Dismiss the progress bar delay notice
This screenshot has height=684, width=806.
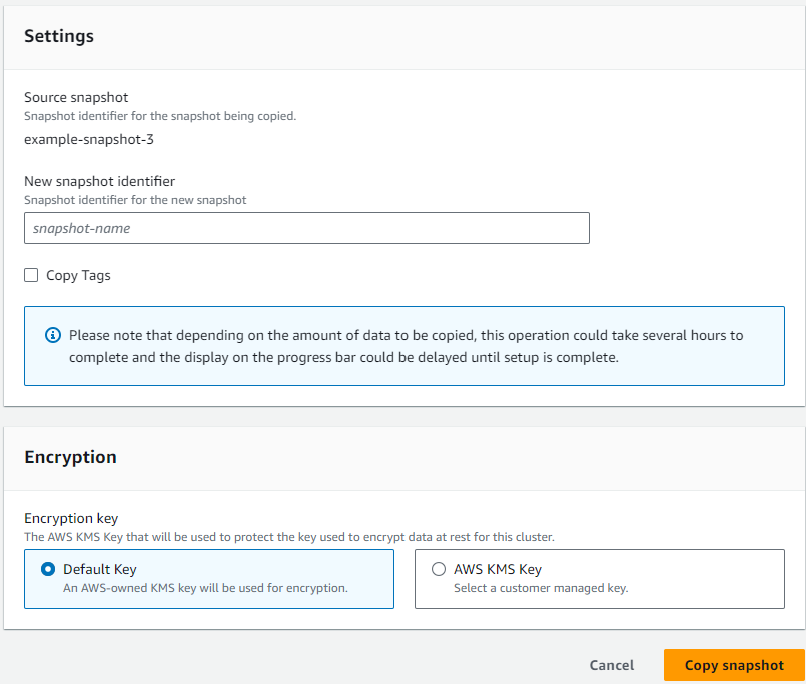400,345
